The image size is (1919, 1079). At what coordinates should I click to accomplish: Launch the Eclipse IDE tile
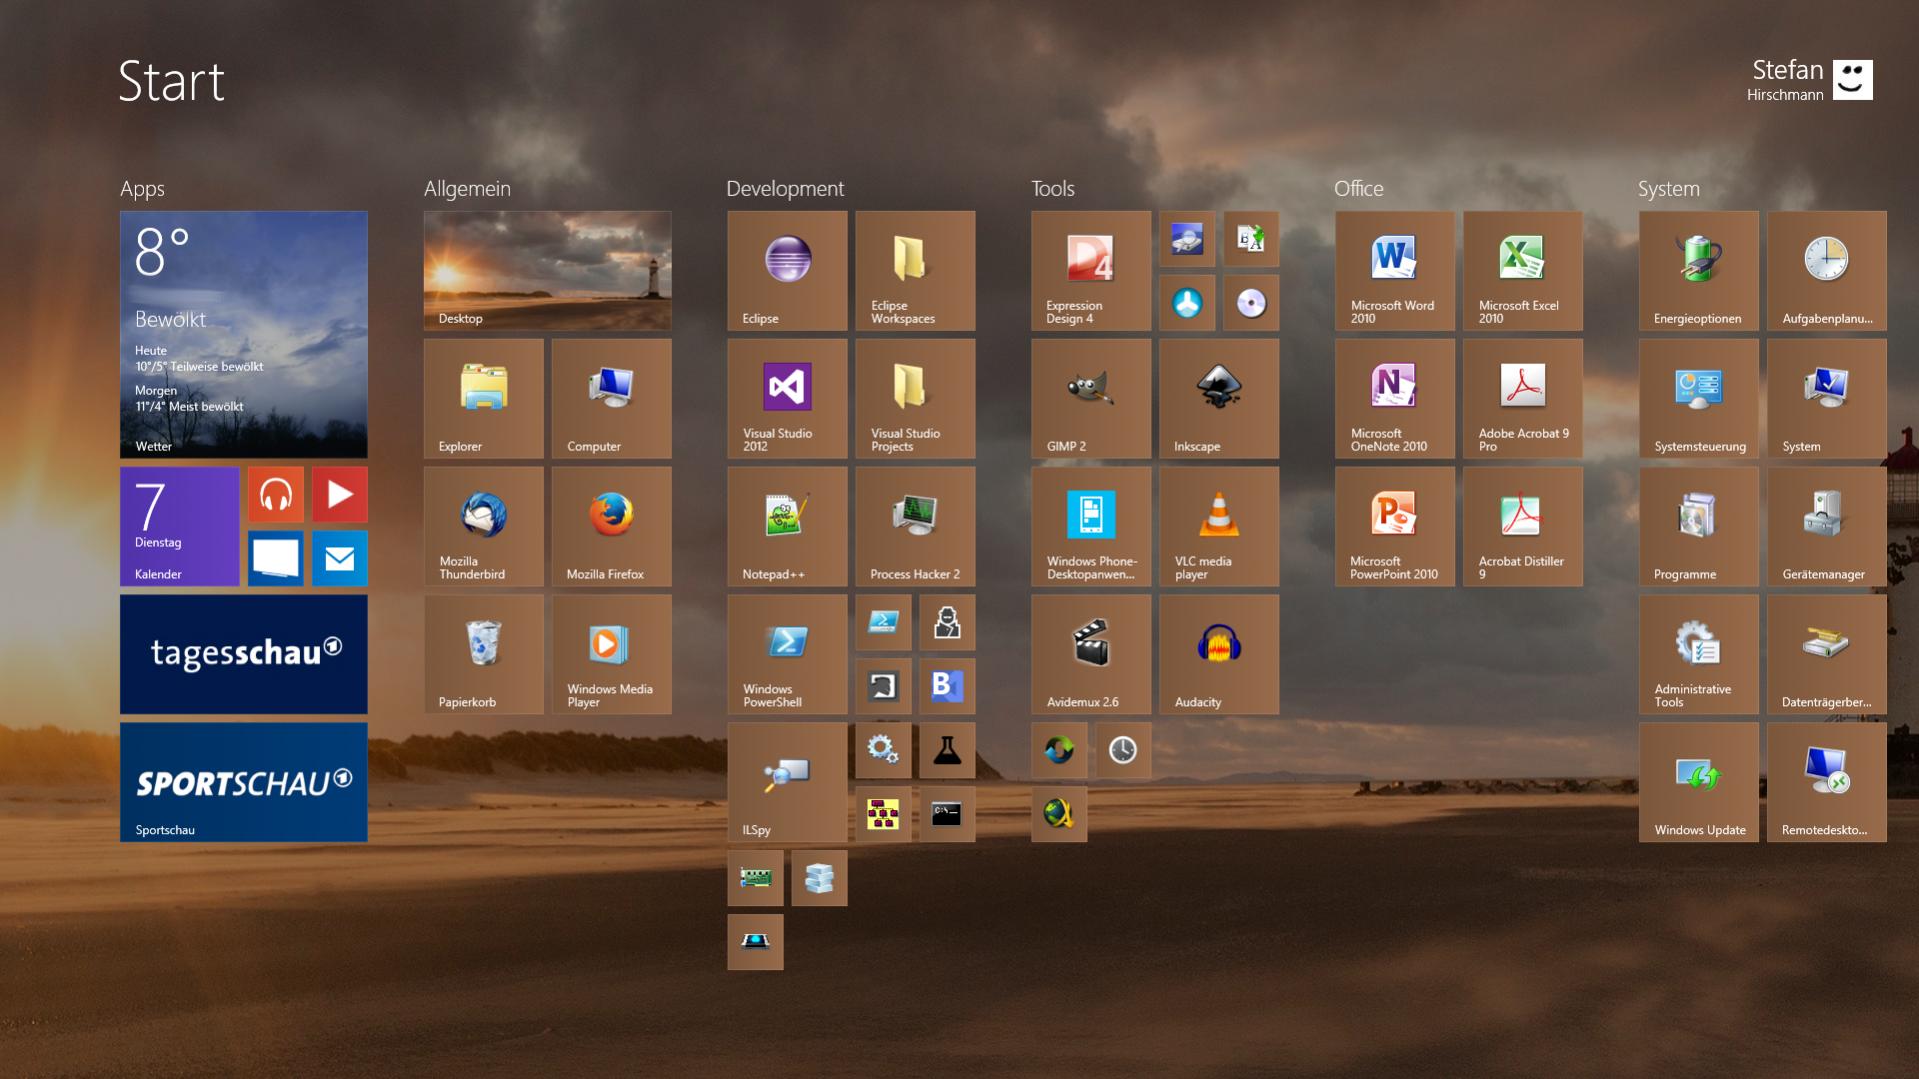[x=788, y=270]
